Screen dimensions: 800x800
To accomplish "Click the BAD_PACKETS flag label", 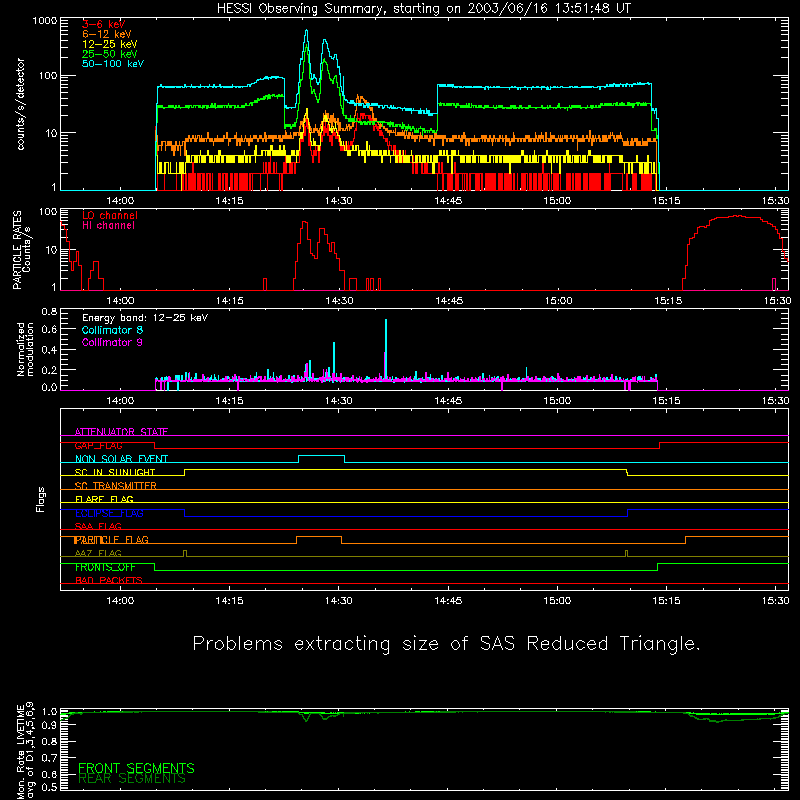I will (x=109, y=580).
